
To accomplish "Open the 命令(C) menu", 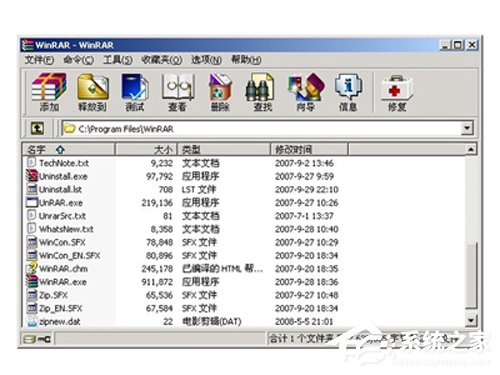I will [79, 60].
